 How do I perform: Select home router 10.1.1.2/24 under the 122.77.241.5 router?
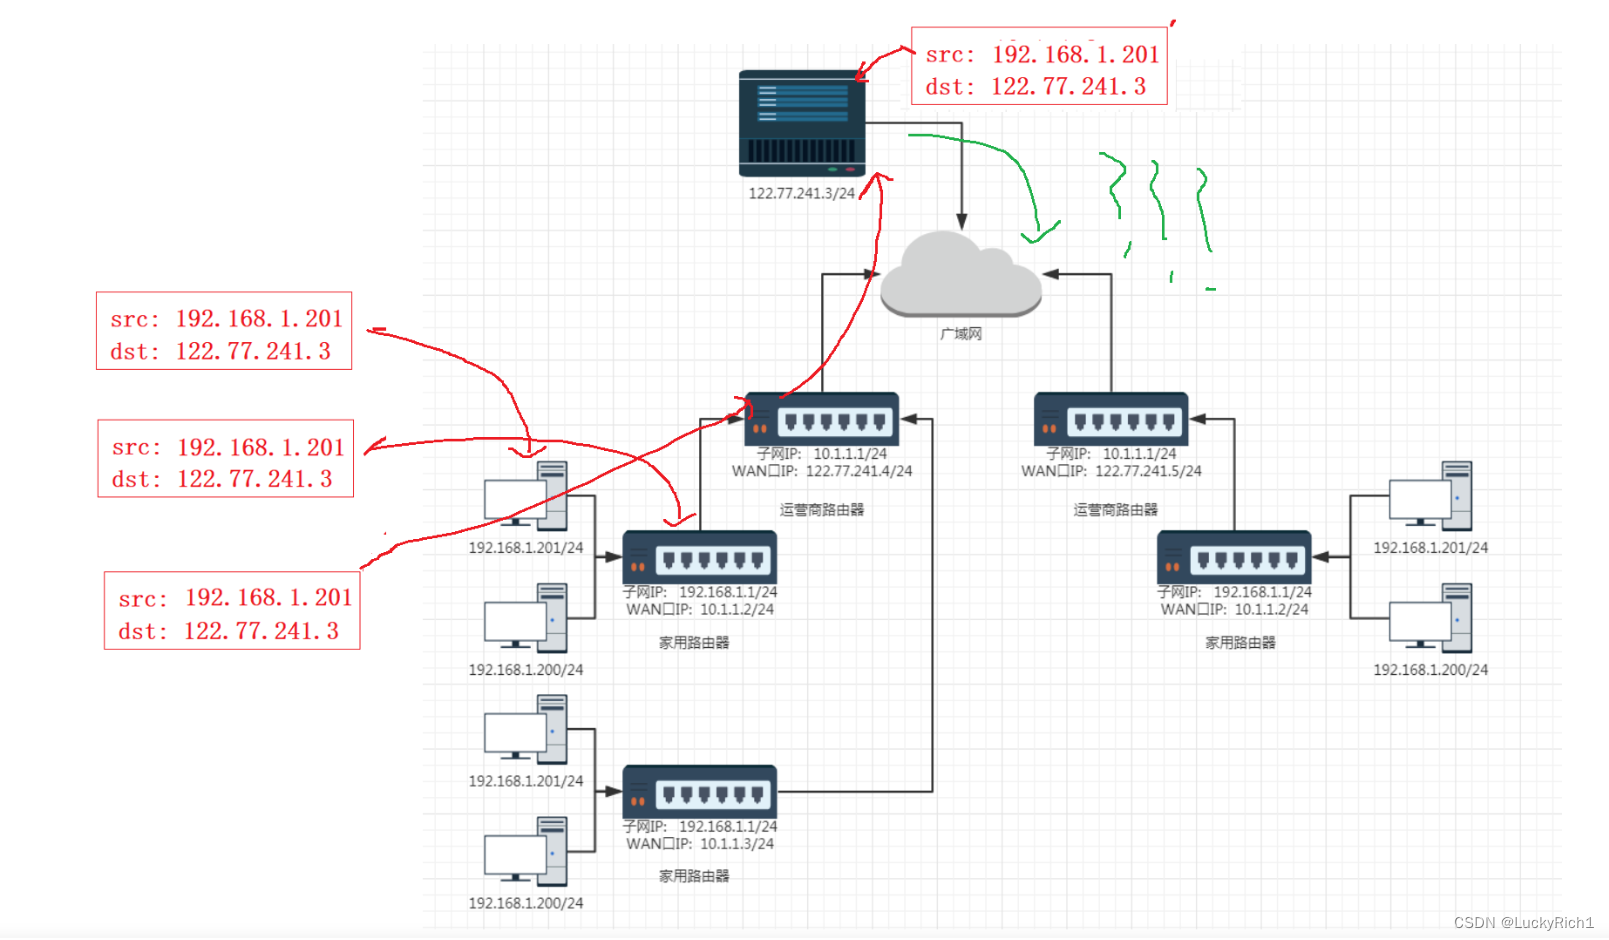click(1234, 557)
